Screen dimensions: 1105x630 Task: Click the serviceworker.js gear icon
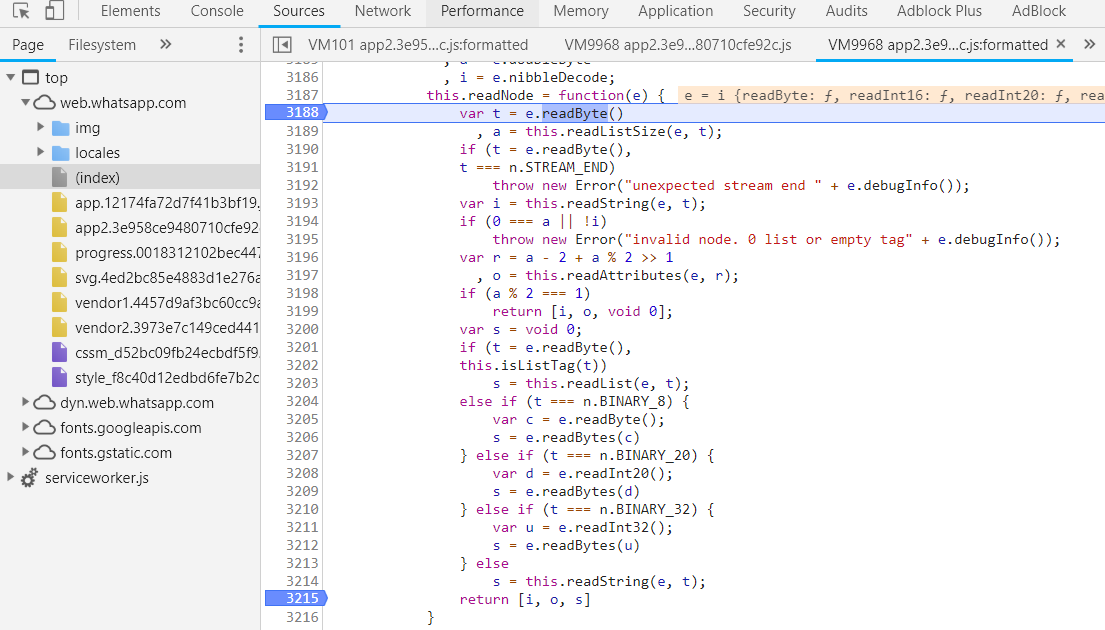[29, 478]
